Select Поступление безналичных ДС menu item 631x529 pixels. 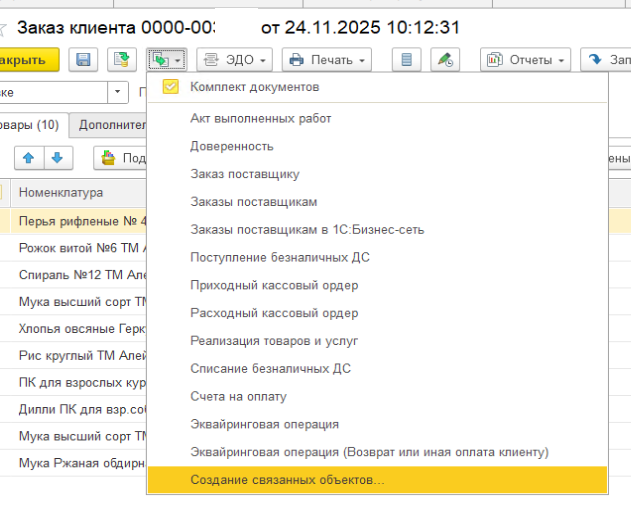[377, 257]
